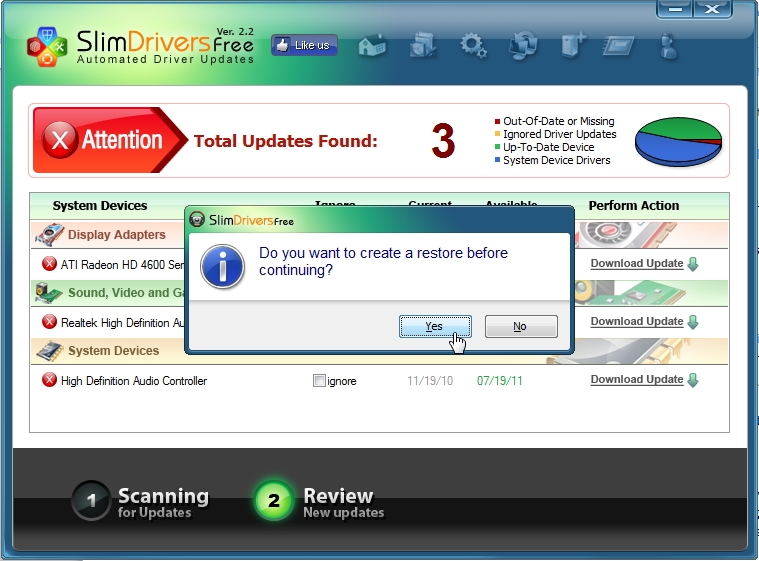Click the driver status pie chart
This screenshot has width=759, height=561.
(x=678, y=141)
